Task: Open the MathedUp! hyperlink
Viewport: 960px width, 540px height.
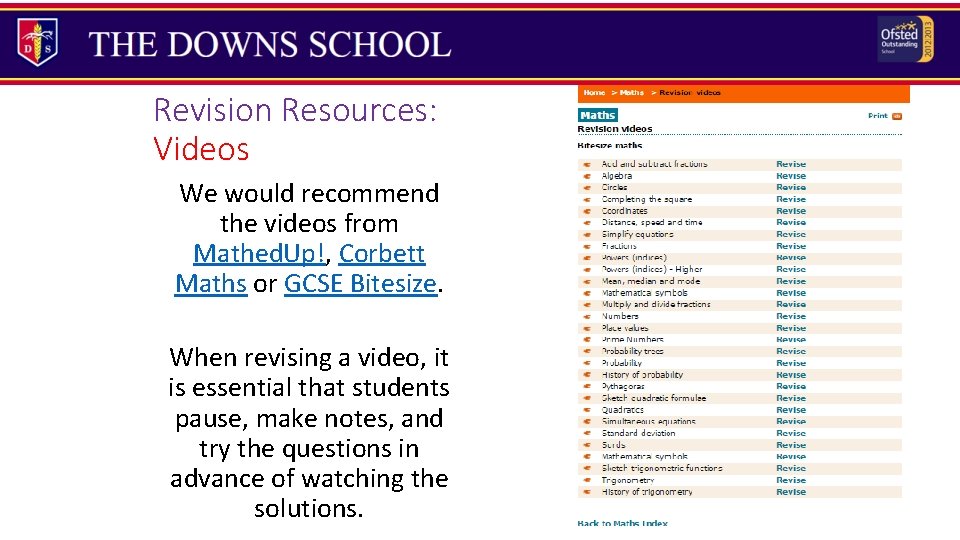Action: tap(259, 253)
